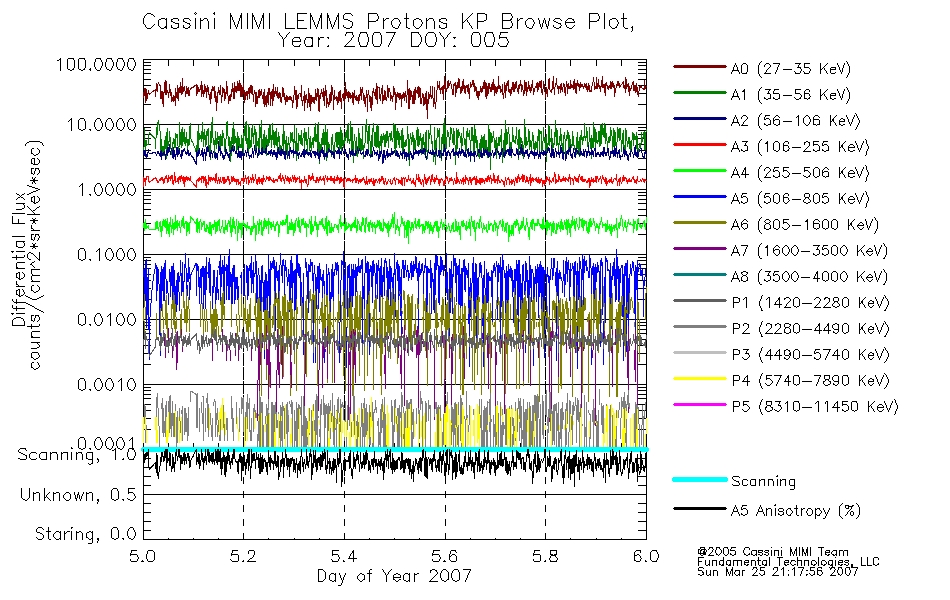Click the Fundamental Technologies, LLC credit

click(788, 562)
